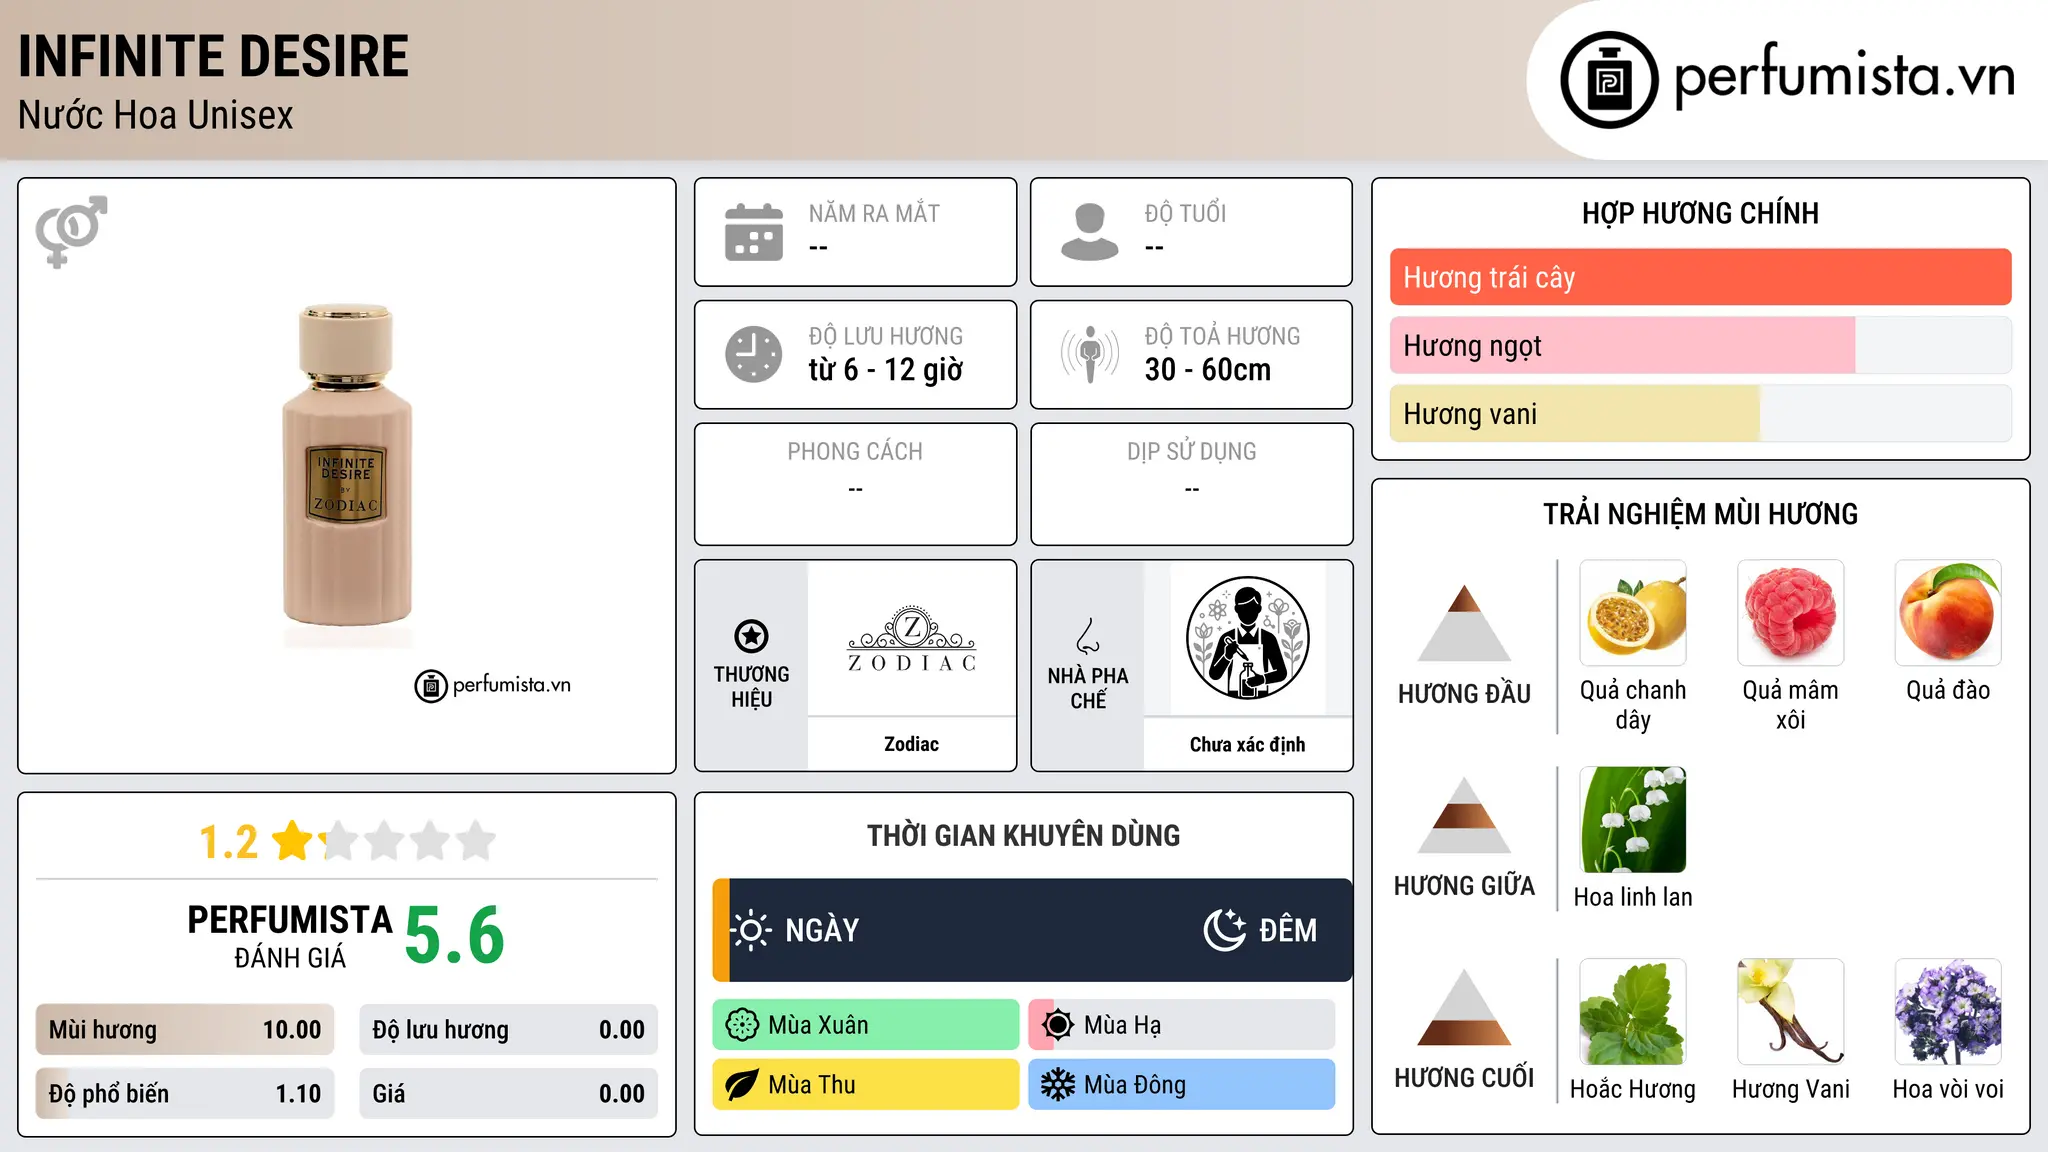Click the snowflake icon on Mùa Đông

click(1058, 1085)
